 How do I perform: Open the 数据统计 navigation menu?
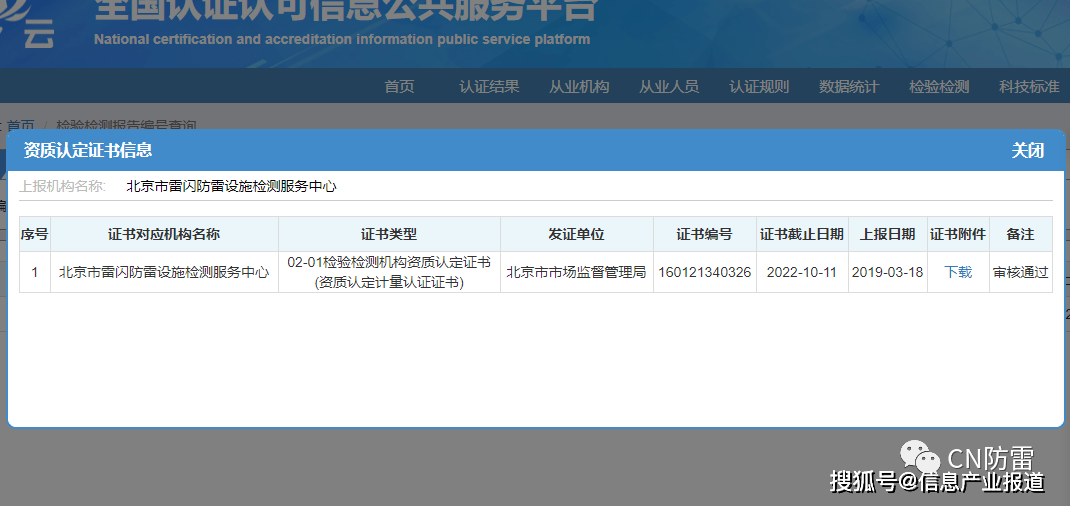[x=849, y=87]
